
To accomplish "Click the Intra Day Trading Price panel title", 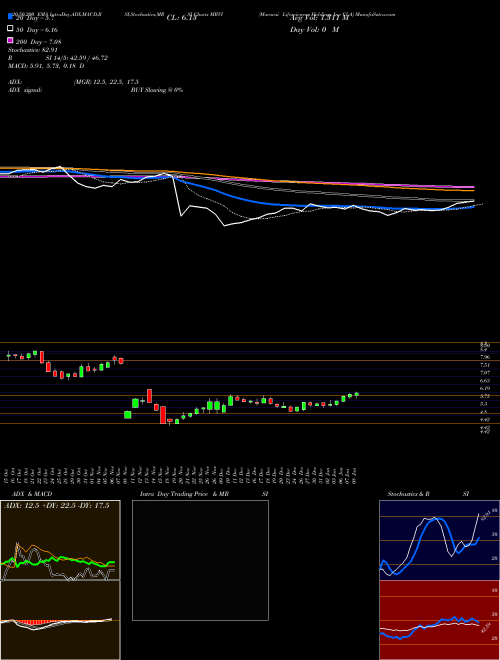I will pyautogui.click(x=204, y=494).
